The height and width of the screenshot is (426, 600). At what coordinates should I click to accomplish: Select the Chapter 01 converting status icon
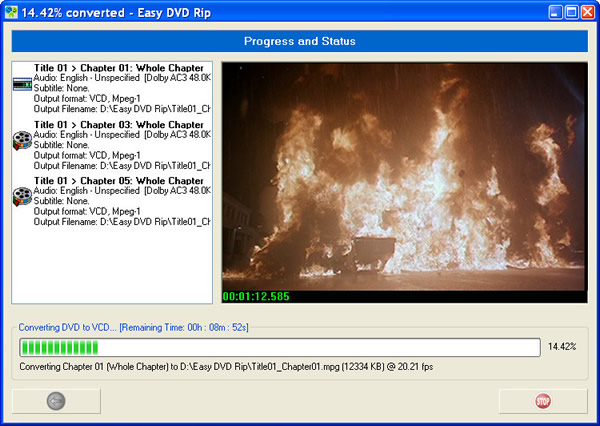click(22, 84)
